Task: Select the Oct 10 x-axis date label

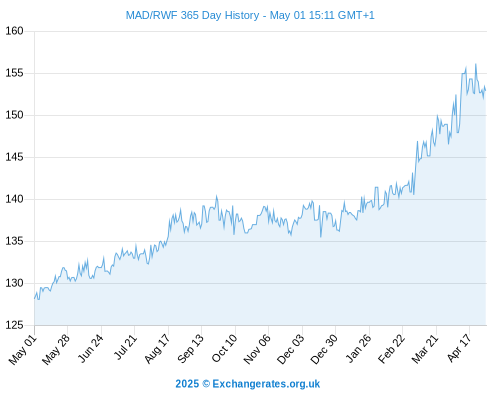Action: point(224,348)
